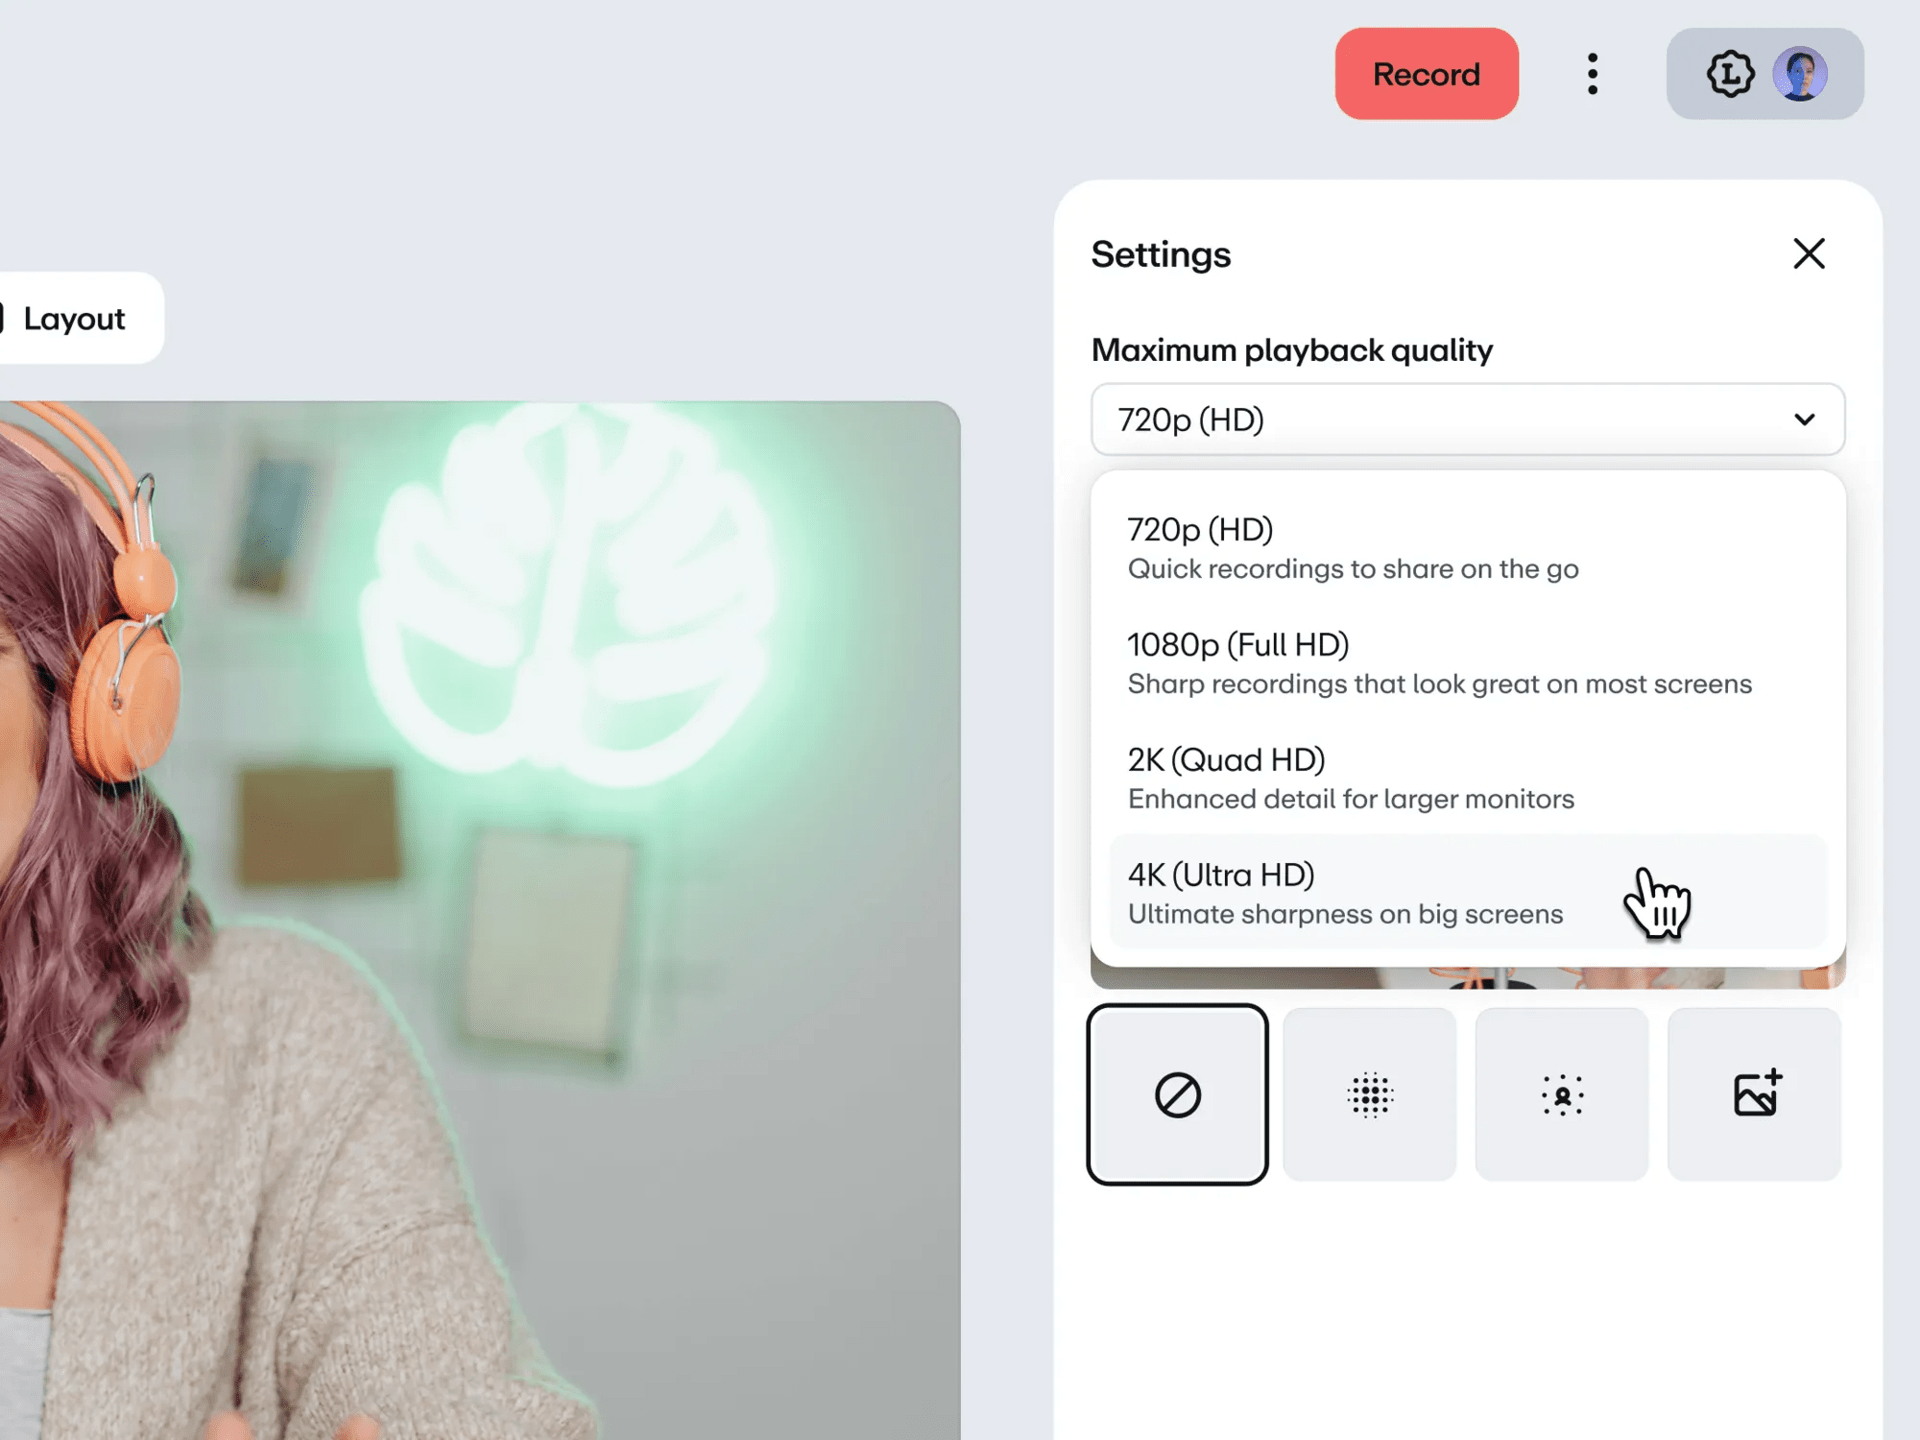Screen dimensions: 1920x1440
Task: Click the Layout icon at the left edge
Action: 3,318
